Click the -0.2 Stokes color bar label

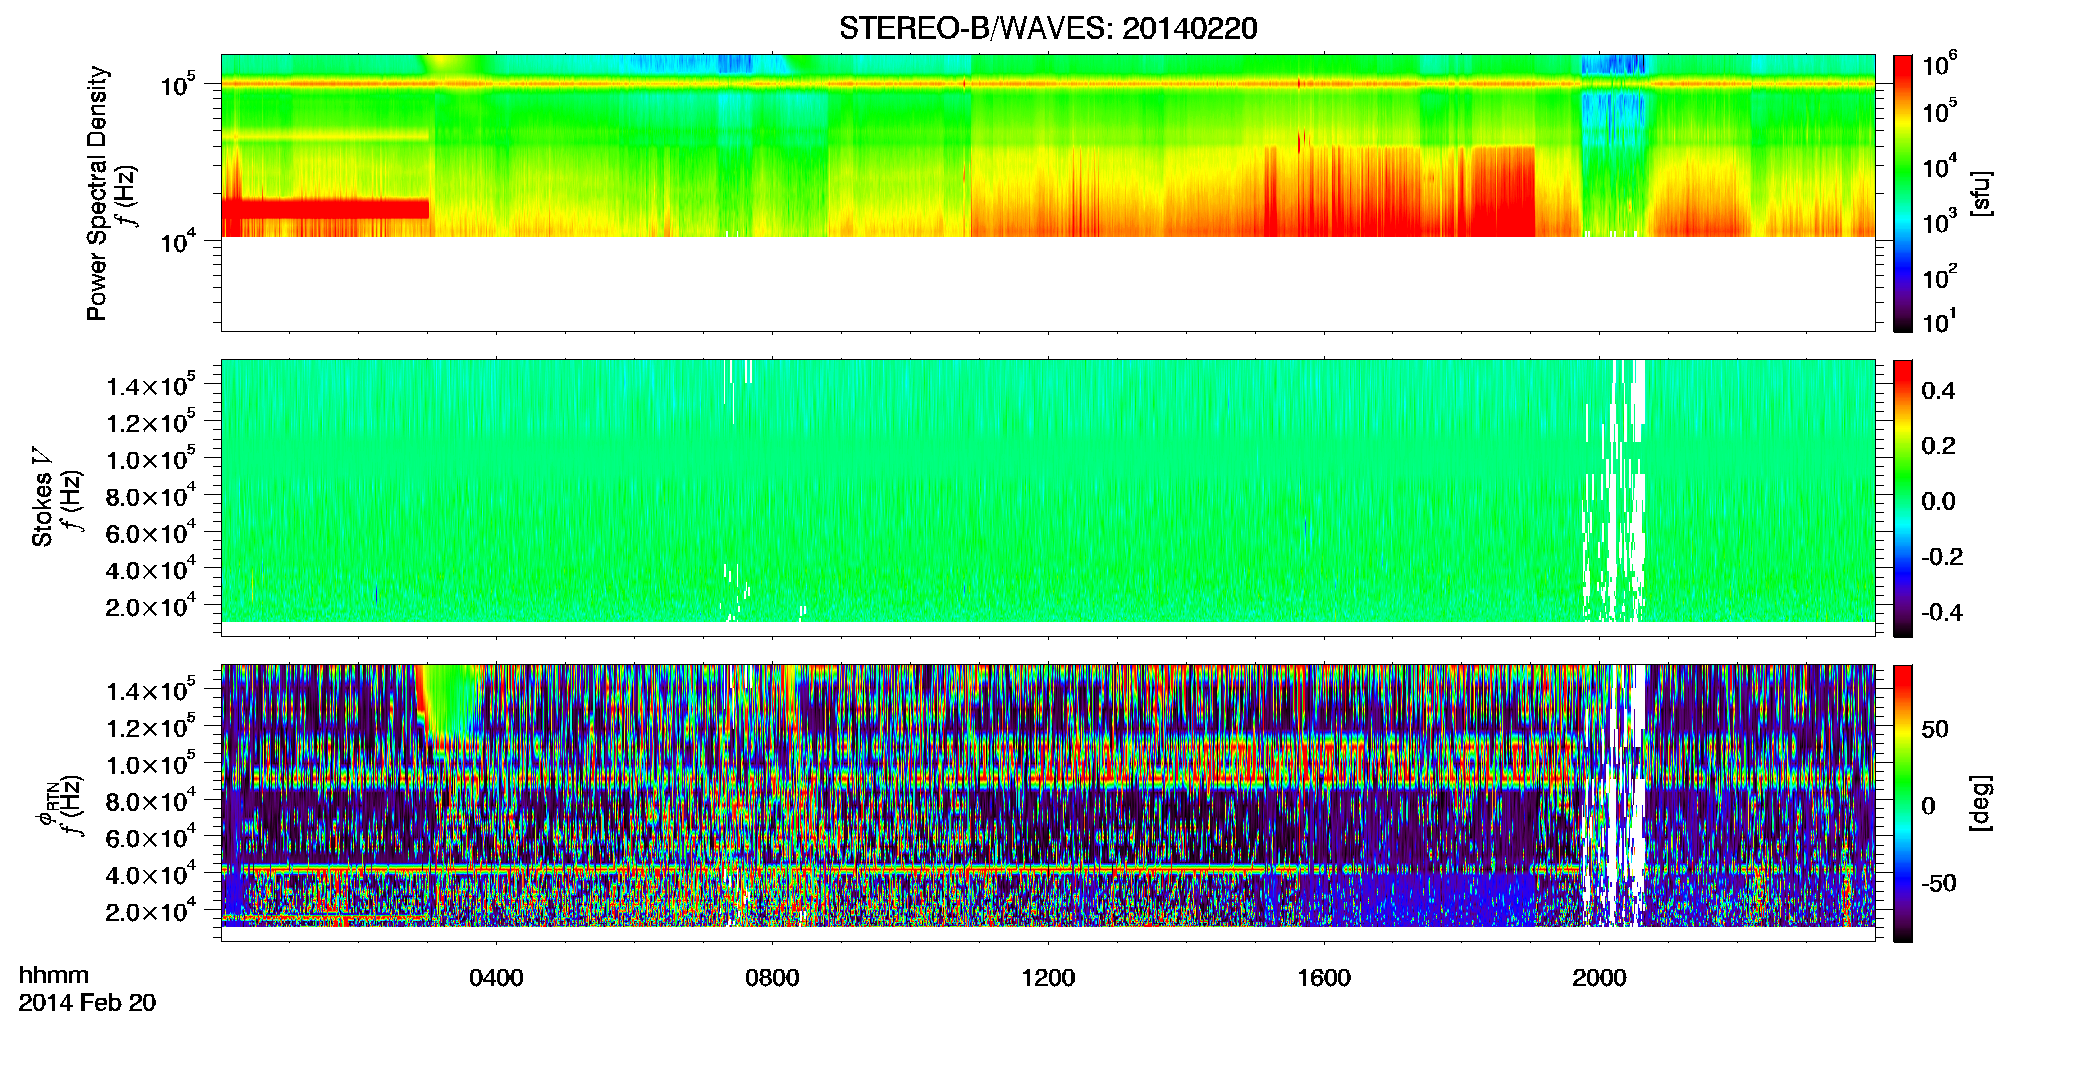pyautogui.click(x=1942, y=557)
